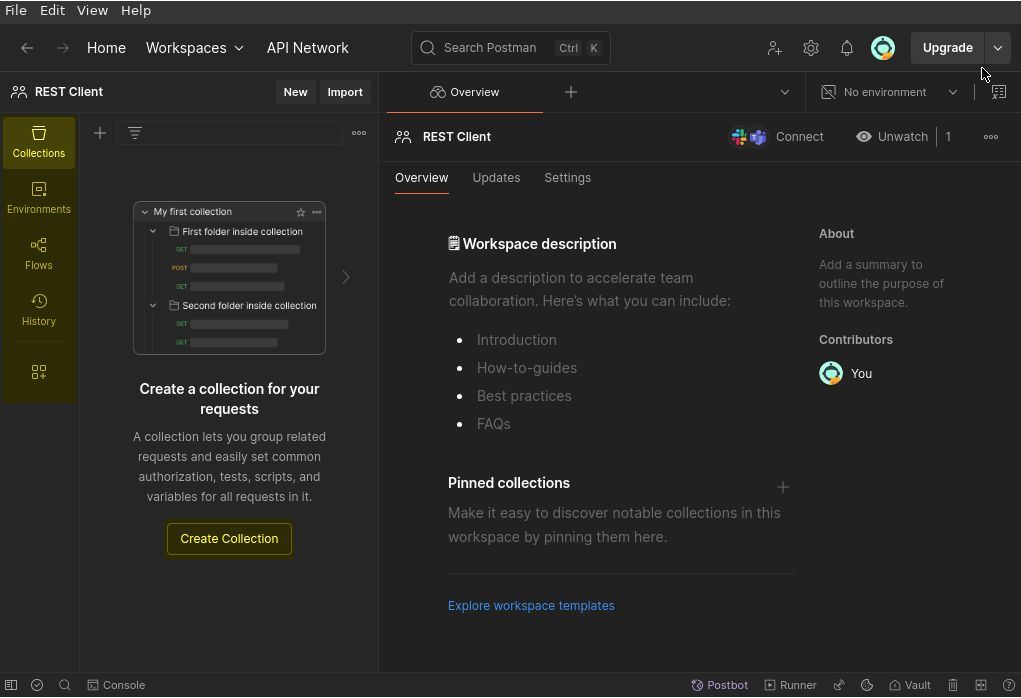Viewport: 1021px width, 698px height.
Task: Open the Edit menu
Action: point(52,10)
